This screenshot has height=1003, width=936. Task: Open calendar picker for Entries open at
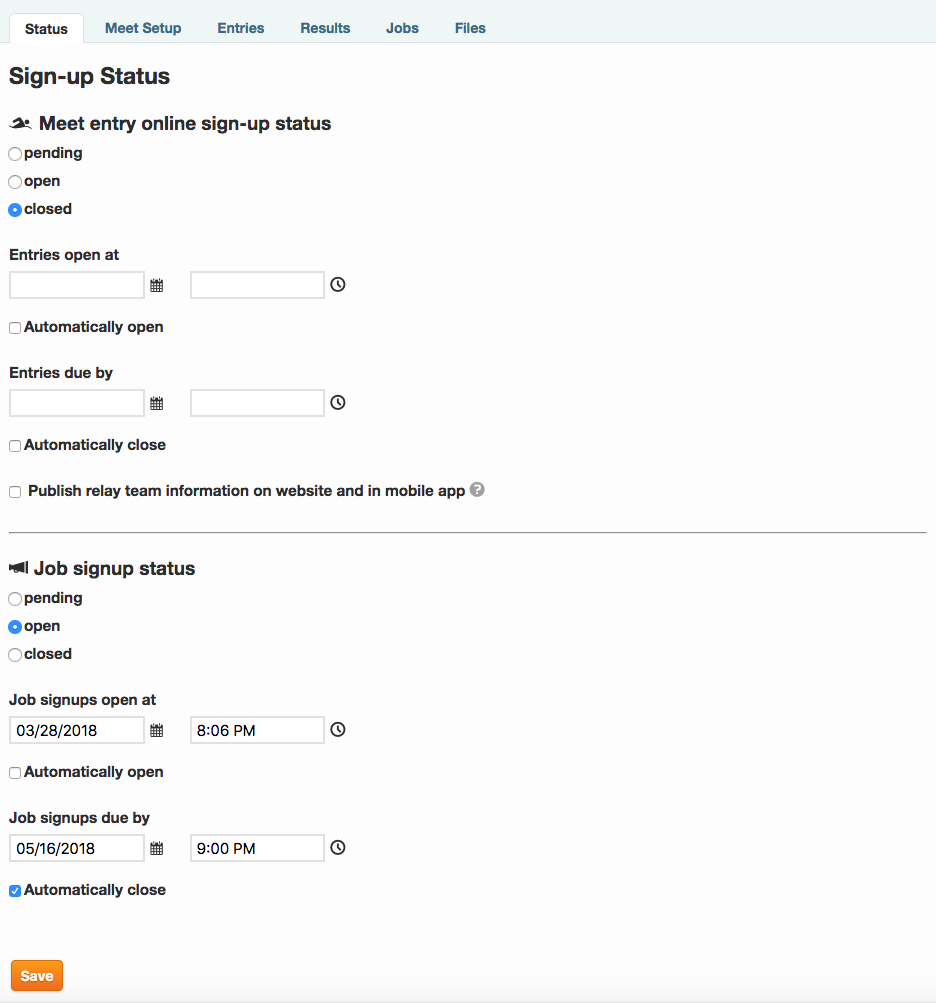coord(157,286)
